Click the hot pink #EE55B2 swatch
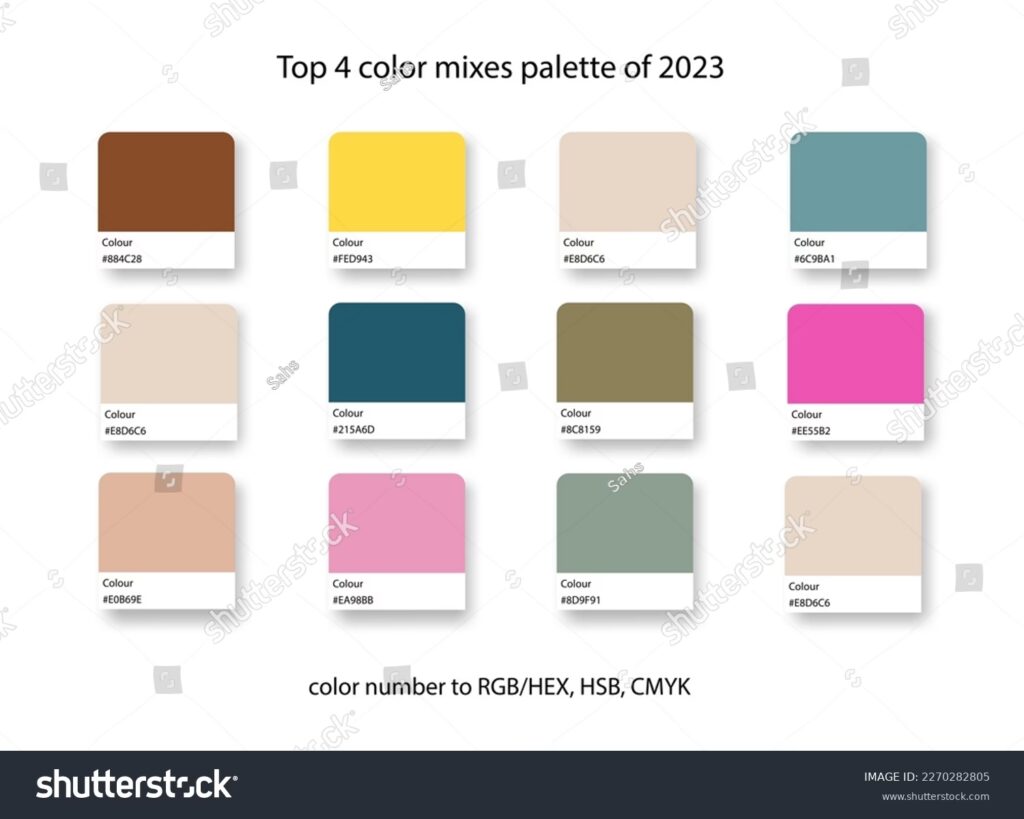Screen dimensions: 1024x819 tap(855, 354)
